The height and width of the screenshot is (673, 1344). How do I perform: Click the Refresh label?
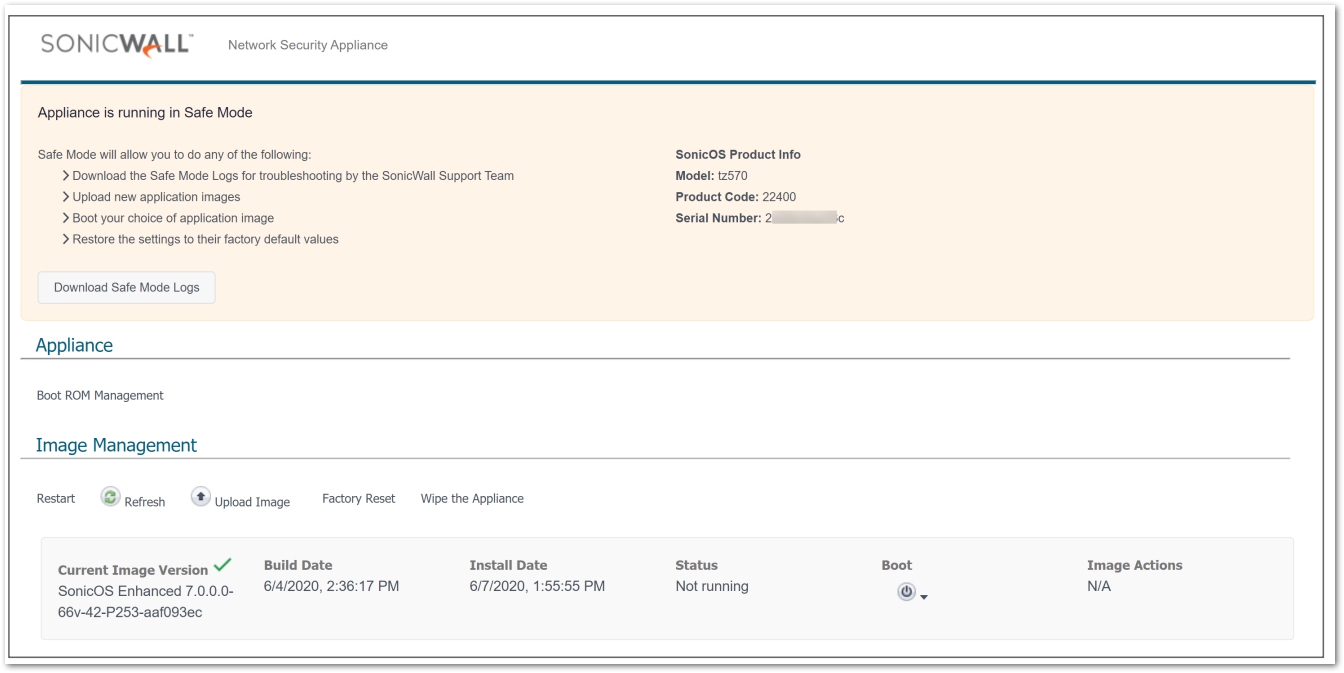pos(145,502)
